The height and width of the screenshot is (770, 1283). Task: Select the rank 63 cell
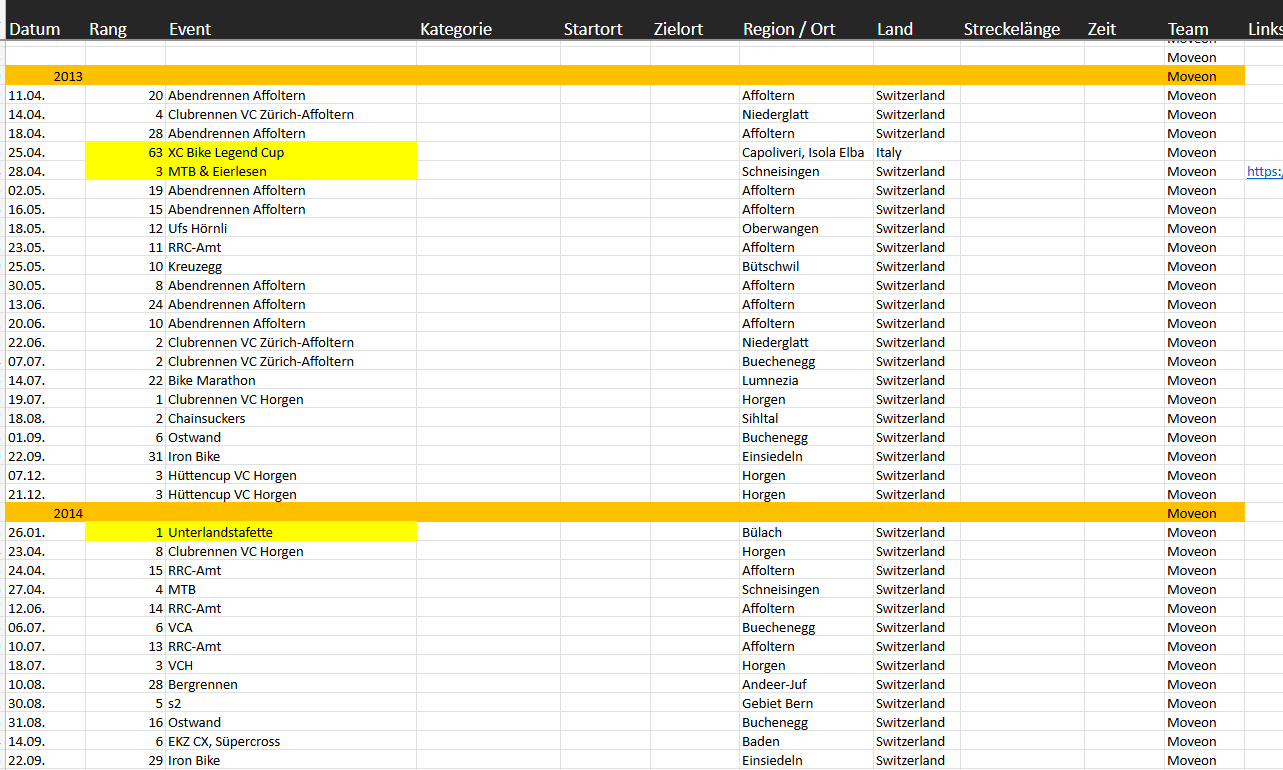[x=125, y=153]
